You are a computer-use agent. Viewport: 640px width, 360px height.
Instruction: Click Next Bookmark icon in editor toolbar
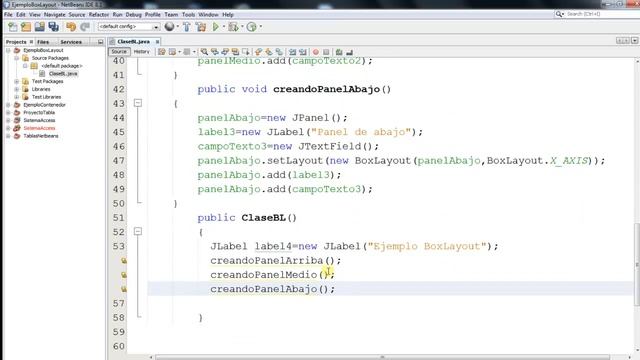[x=269, y=52]
